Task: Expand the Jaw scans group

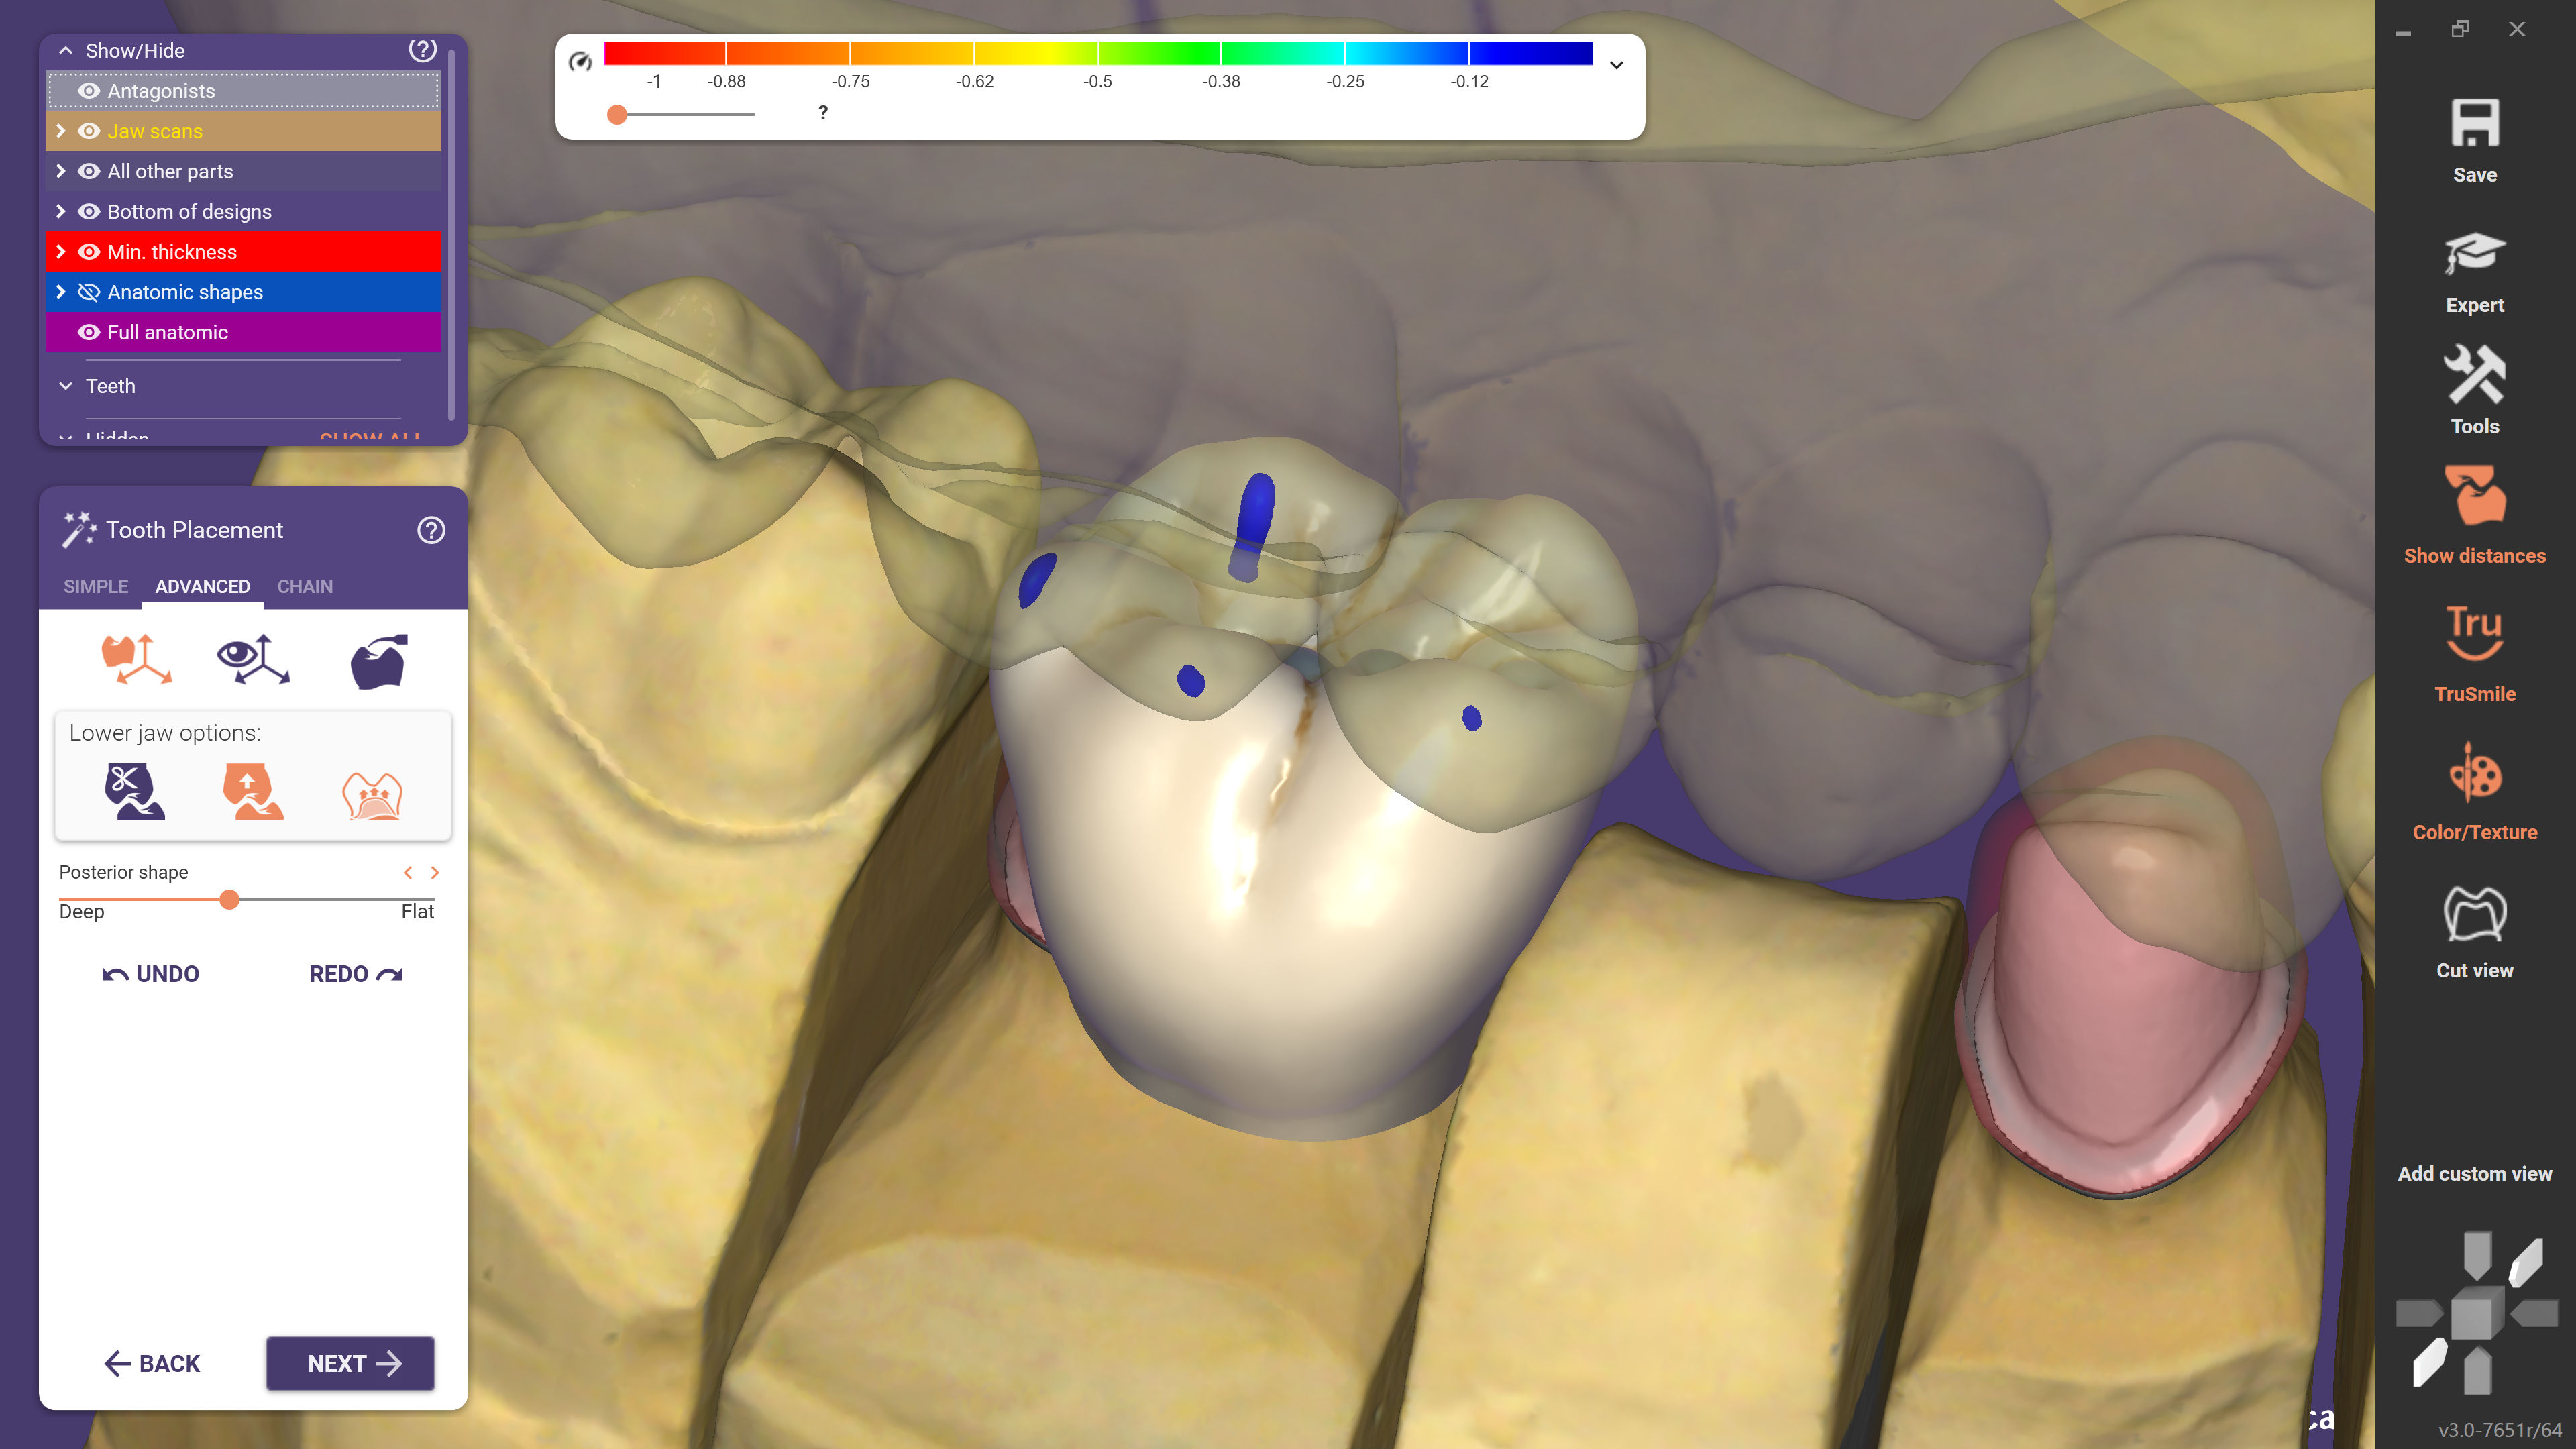Action: tap(61, 131)
